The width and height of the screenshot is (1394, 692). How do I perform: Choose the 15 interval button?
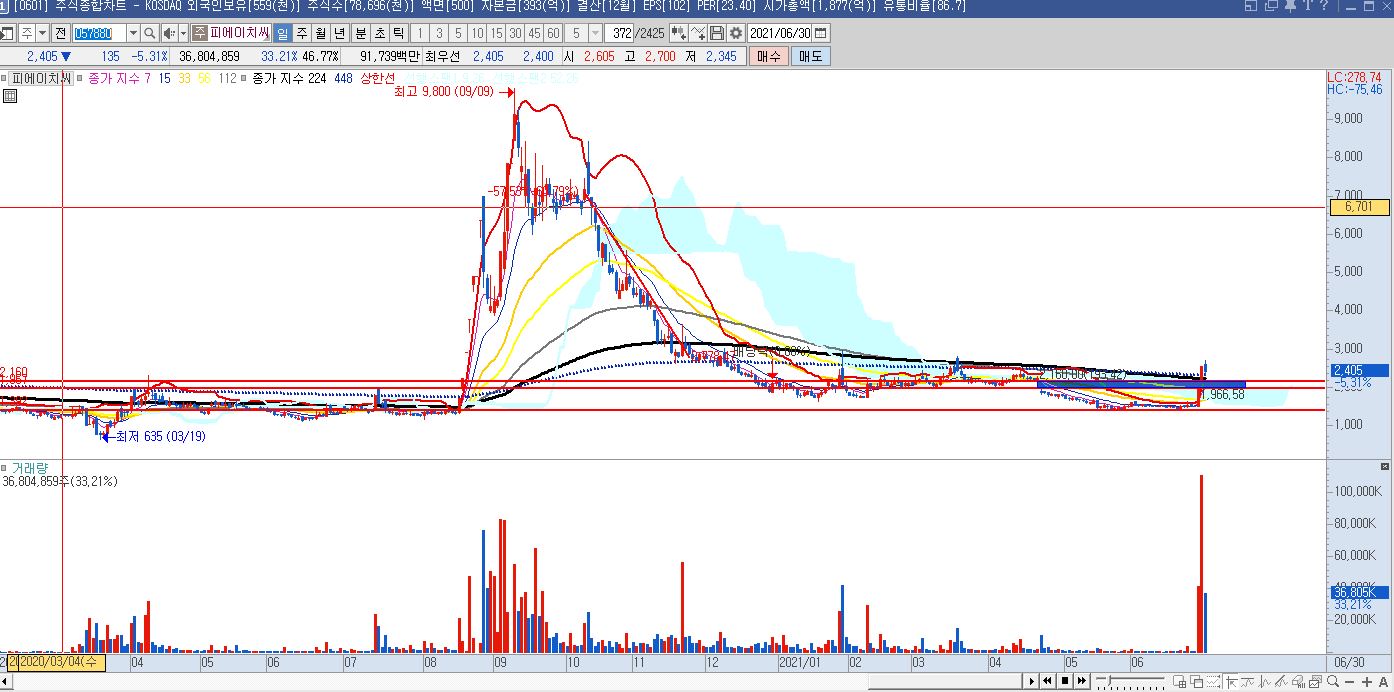click(x=496, y=33)
